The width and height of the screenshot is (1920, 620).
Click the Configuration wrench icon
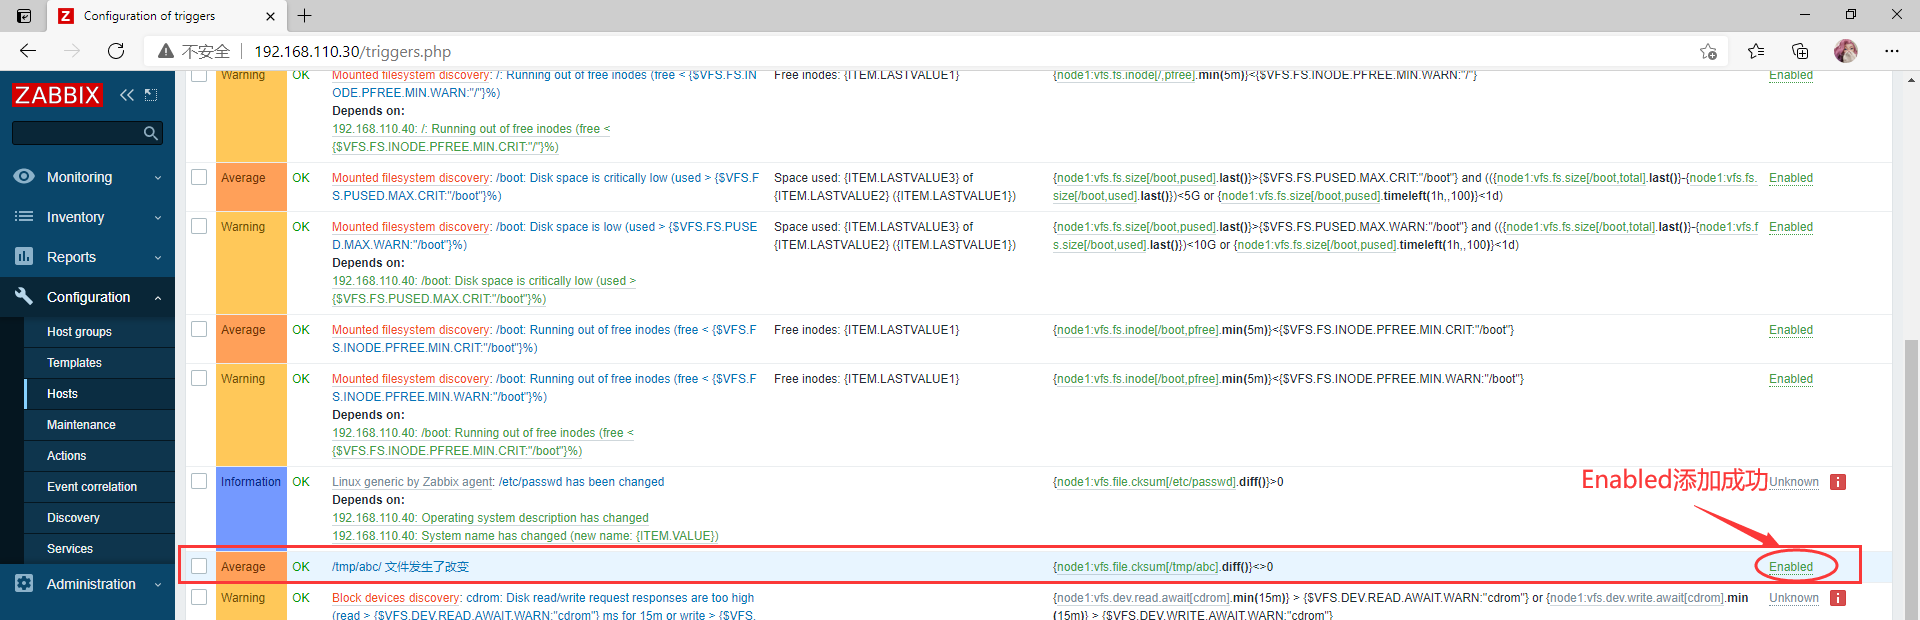(24, 296)
